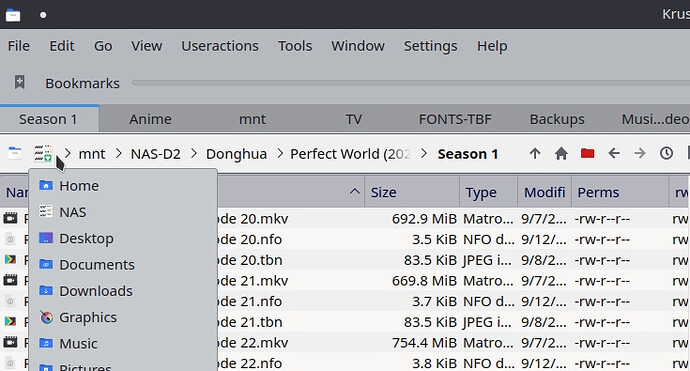The image size is (690, 371).
Task: Click the Season 1 breadcrumb segment
Action: click(467, 154)
